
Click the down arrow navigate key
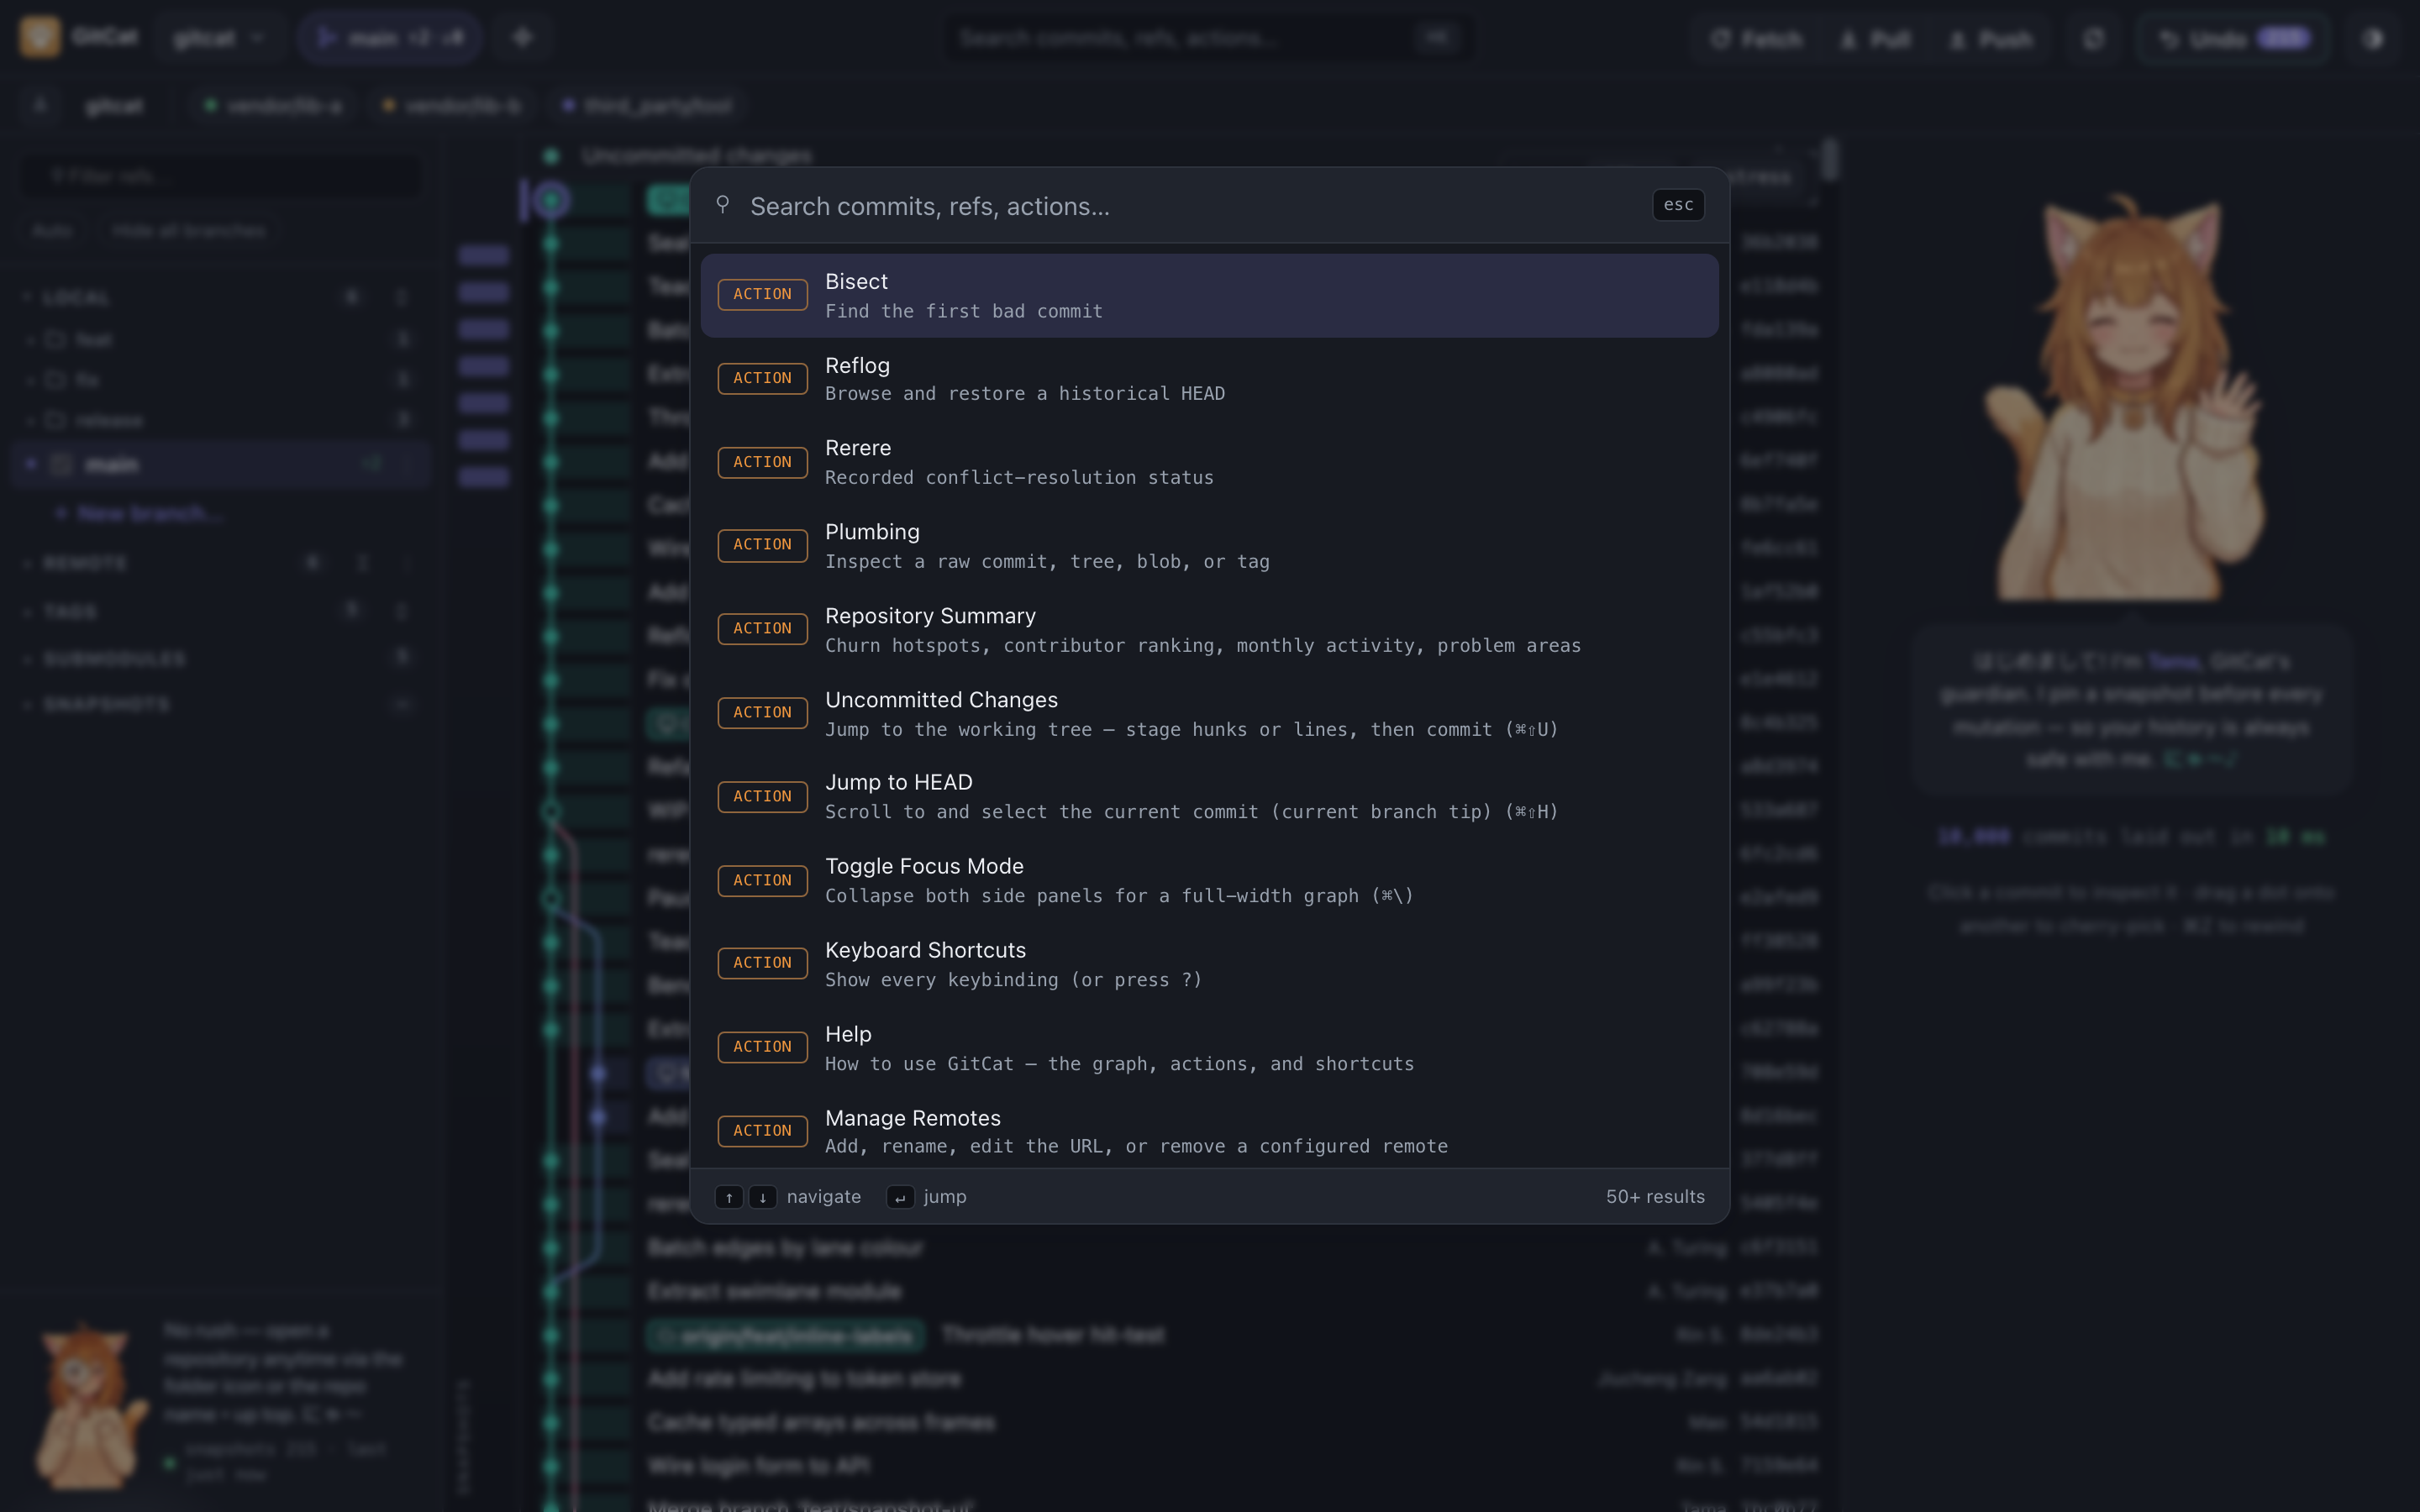(x=763, y=1197)
